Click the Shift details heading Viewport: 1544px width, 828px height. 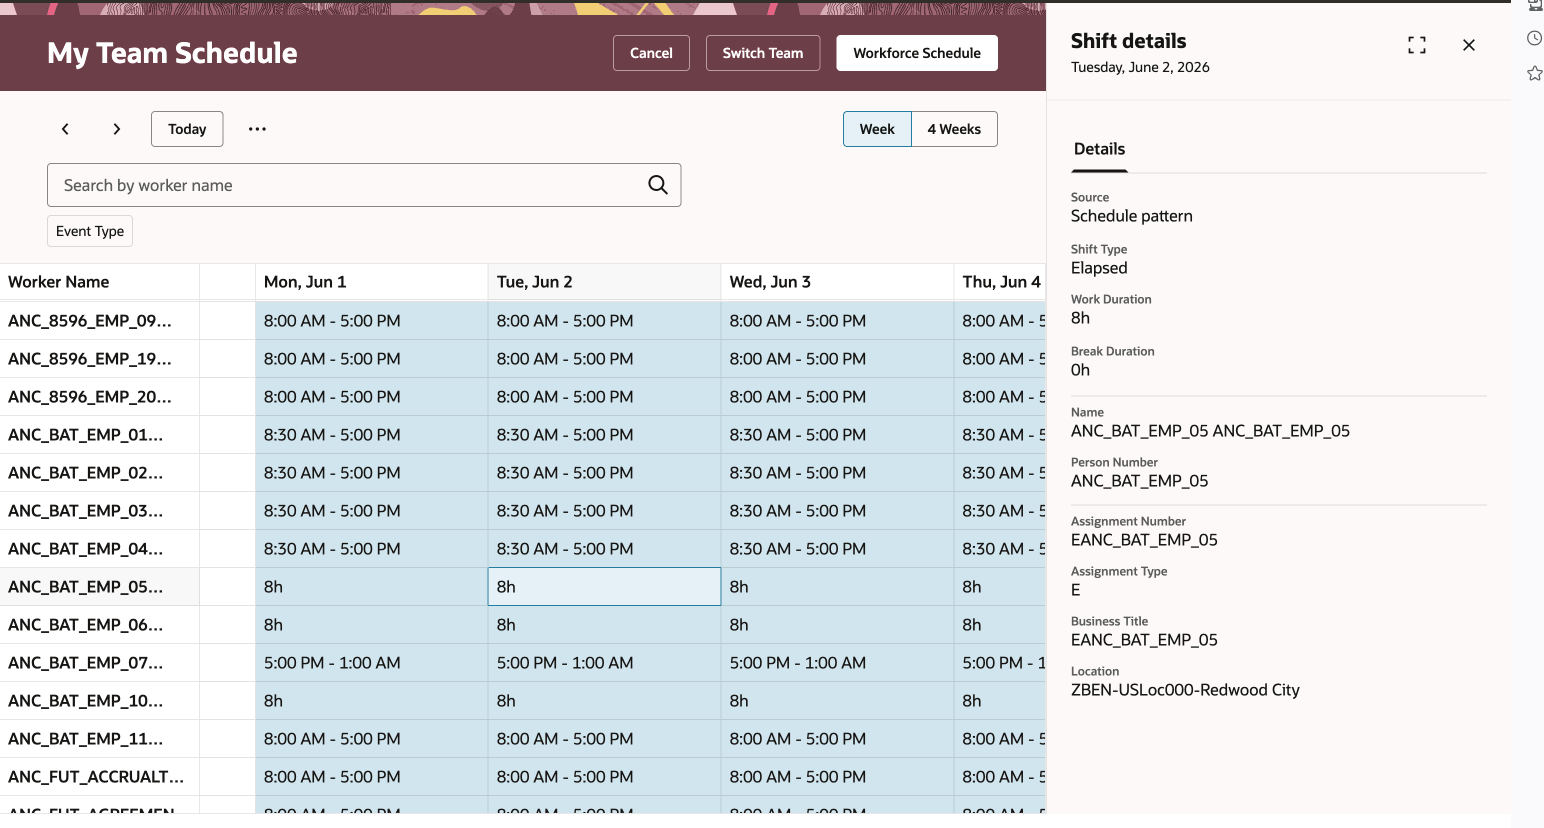pos(1128,41)
